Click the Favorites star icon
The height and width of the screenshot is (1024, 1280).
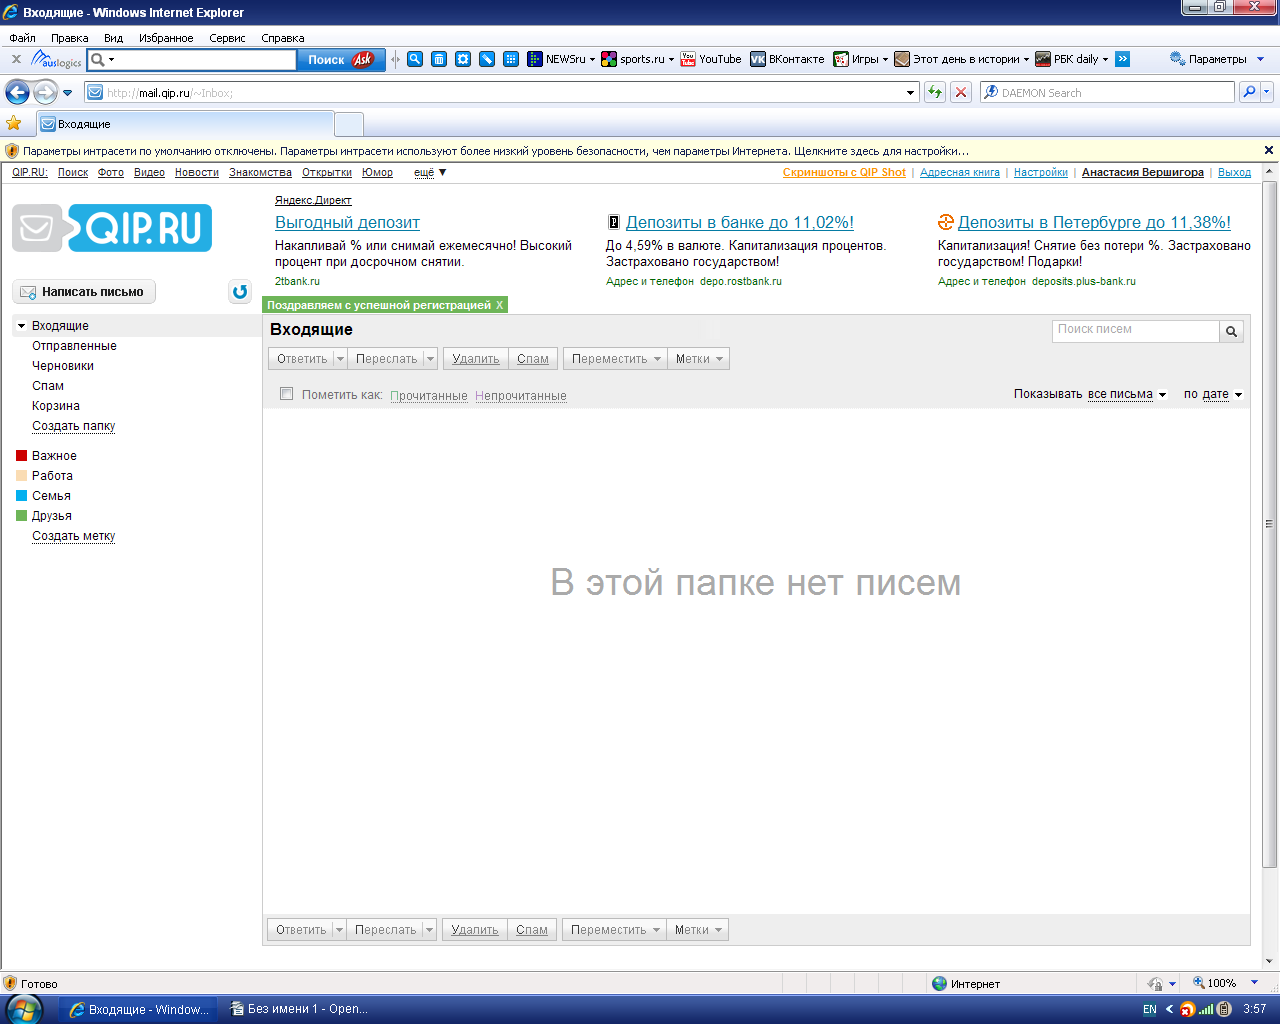14,123
